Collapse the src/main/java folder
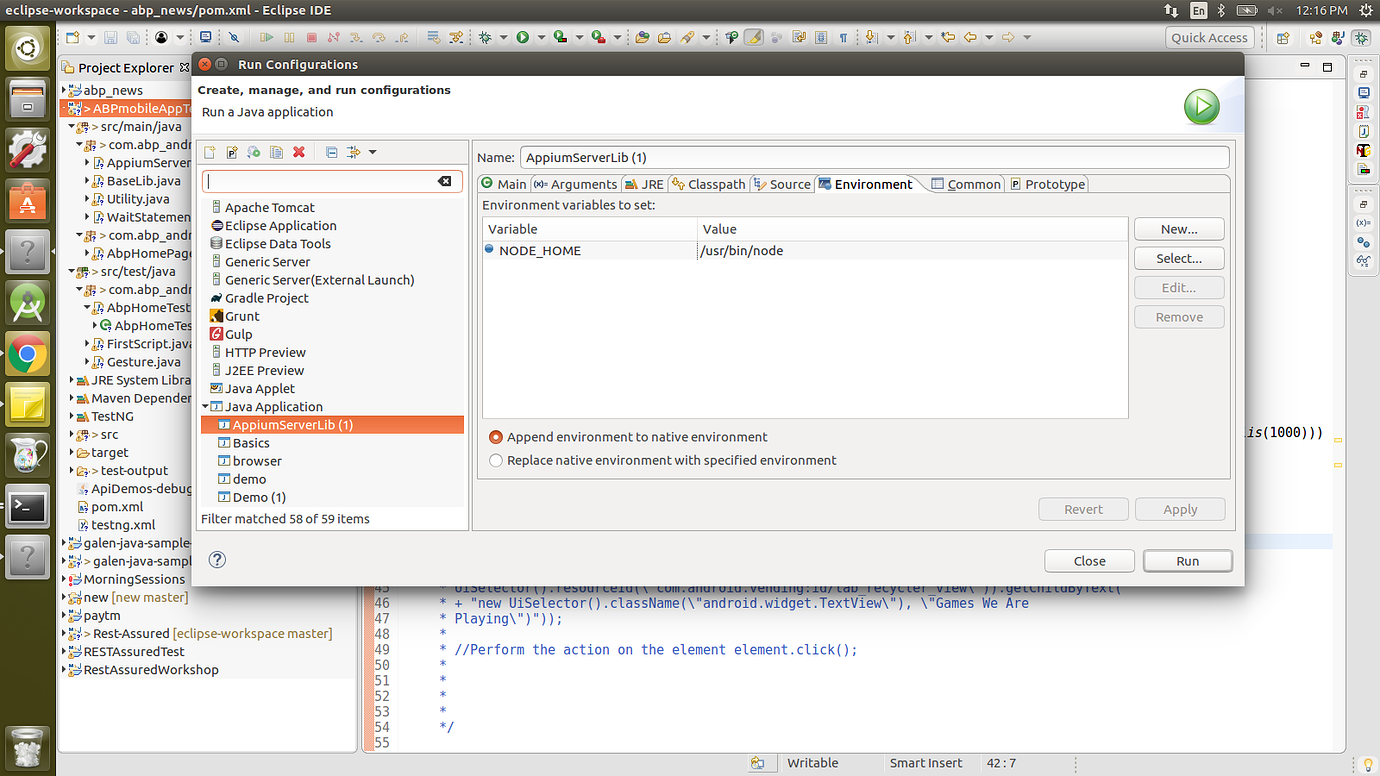This screenshot has height=776, width=1380. (x=72, y=127)
